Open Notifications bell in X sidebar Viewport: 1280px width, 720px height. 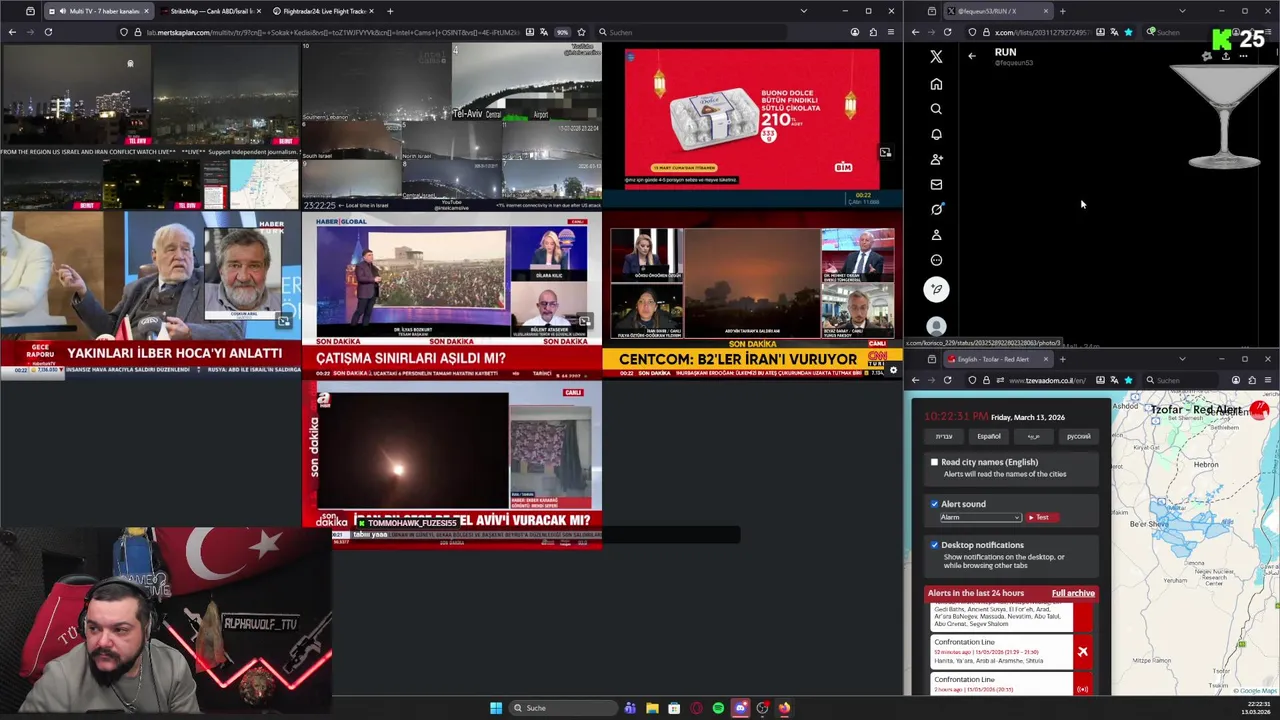[936, 134]
